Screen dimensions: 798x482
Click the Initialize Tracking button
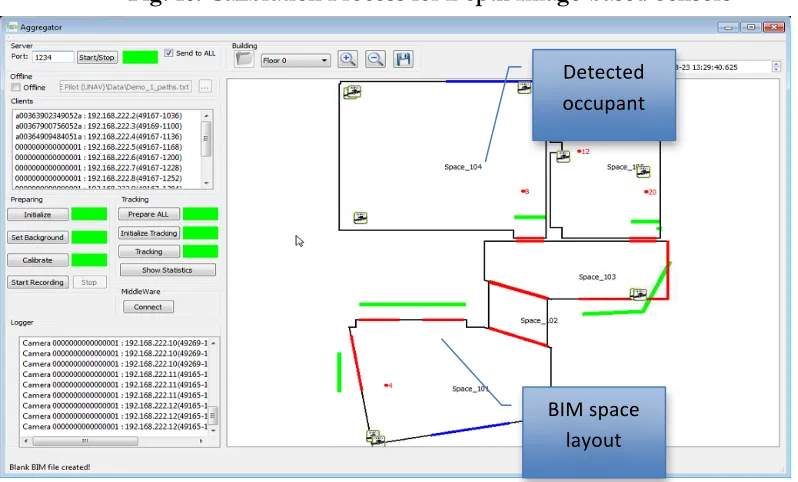point(149,233)
